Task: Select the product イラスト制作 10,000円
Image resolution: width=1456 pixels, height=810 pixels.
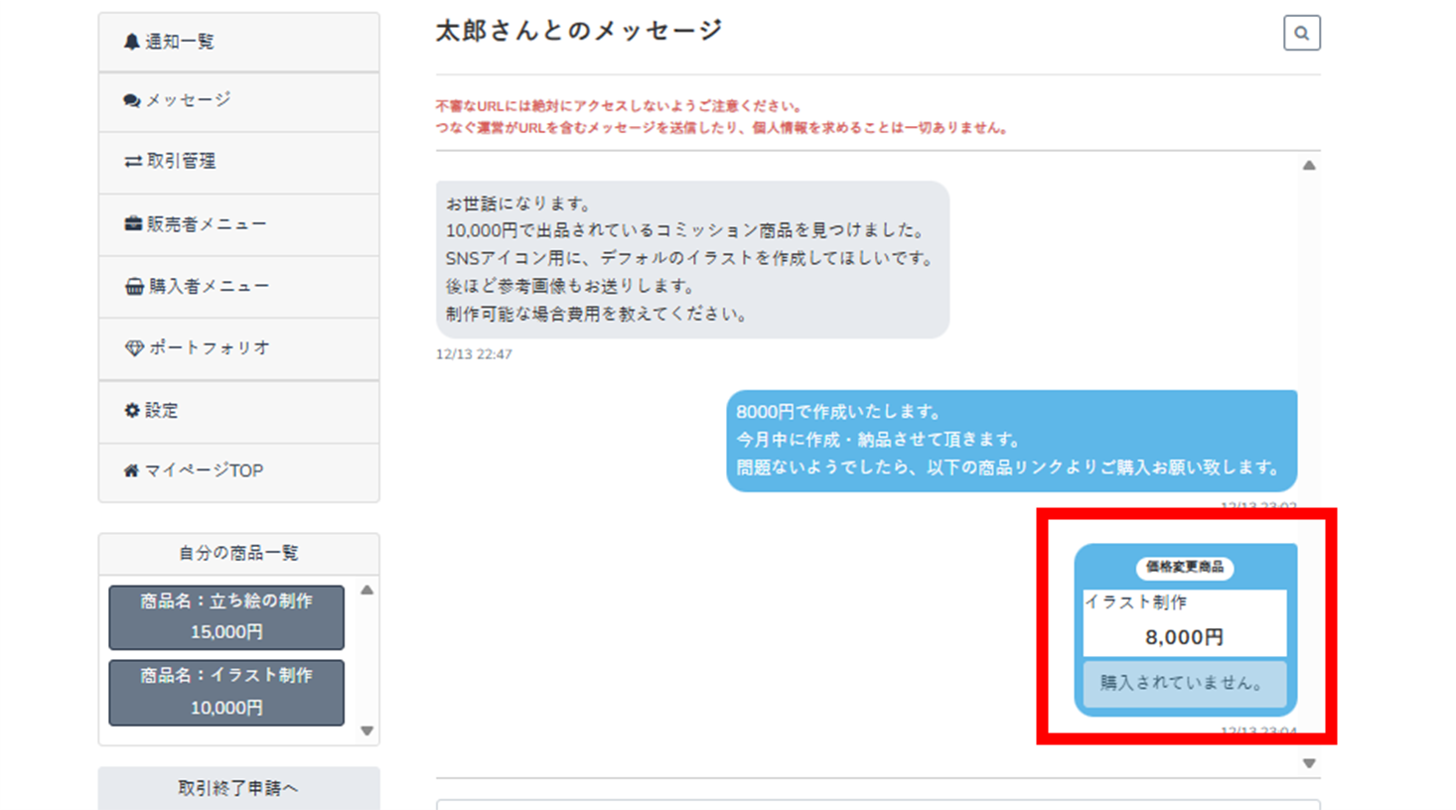Action: [226, 692]
